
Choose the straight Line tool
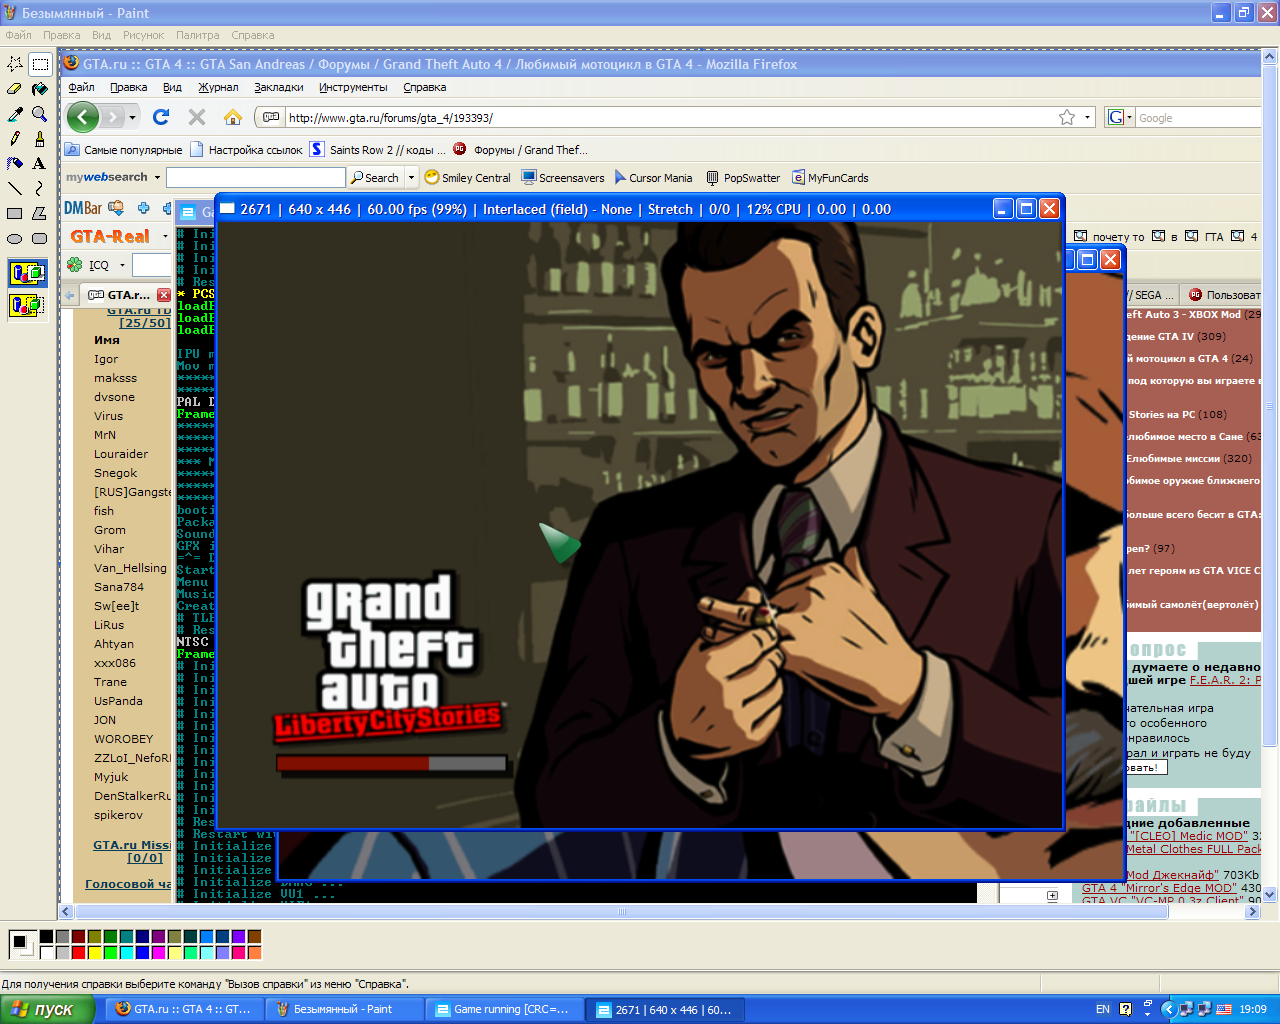(15, 188)
